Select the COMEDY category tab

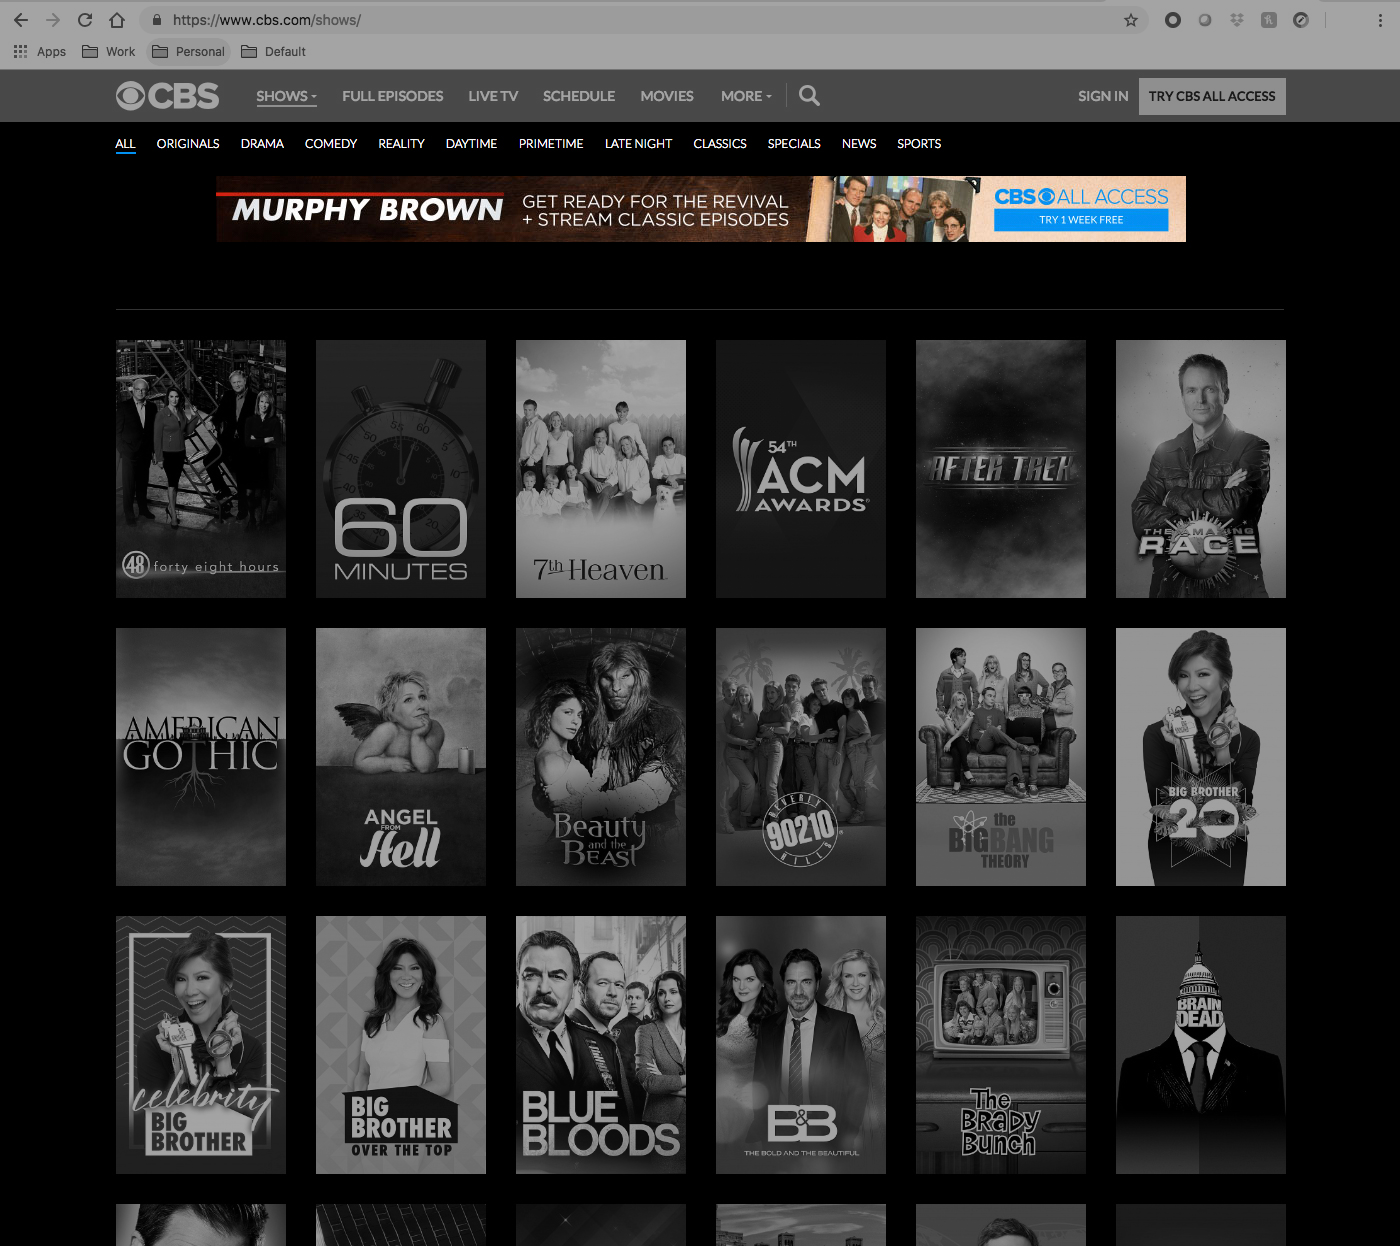331,144
